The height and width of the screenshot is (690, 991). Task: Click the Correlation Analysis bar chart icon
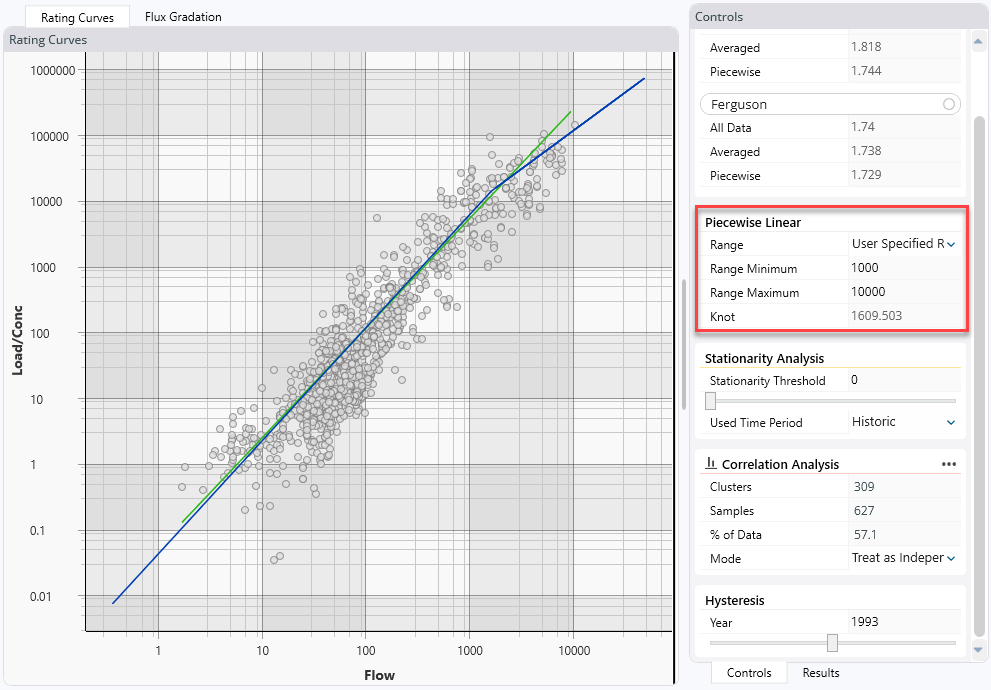point(713,463)
